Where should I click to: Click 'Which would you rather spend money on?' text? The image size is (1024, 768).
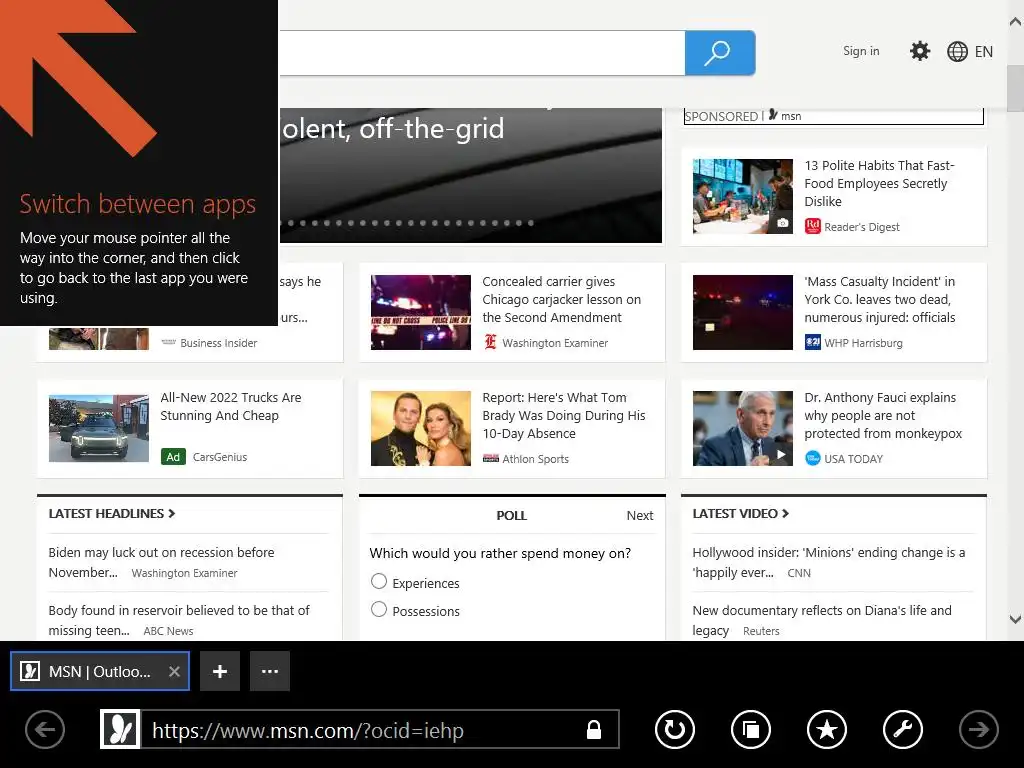click(x=500, y=553)
